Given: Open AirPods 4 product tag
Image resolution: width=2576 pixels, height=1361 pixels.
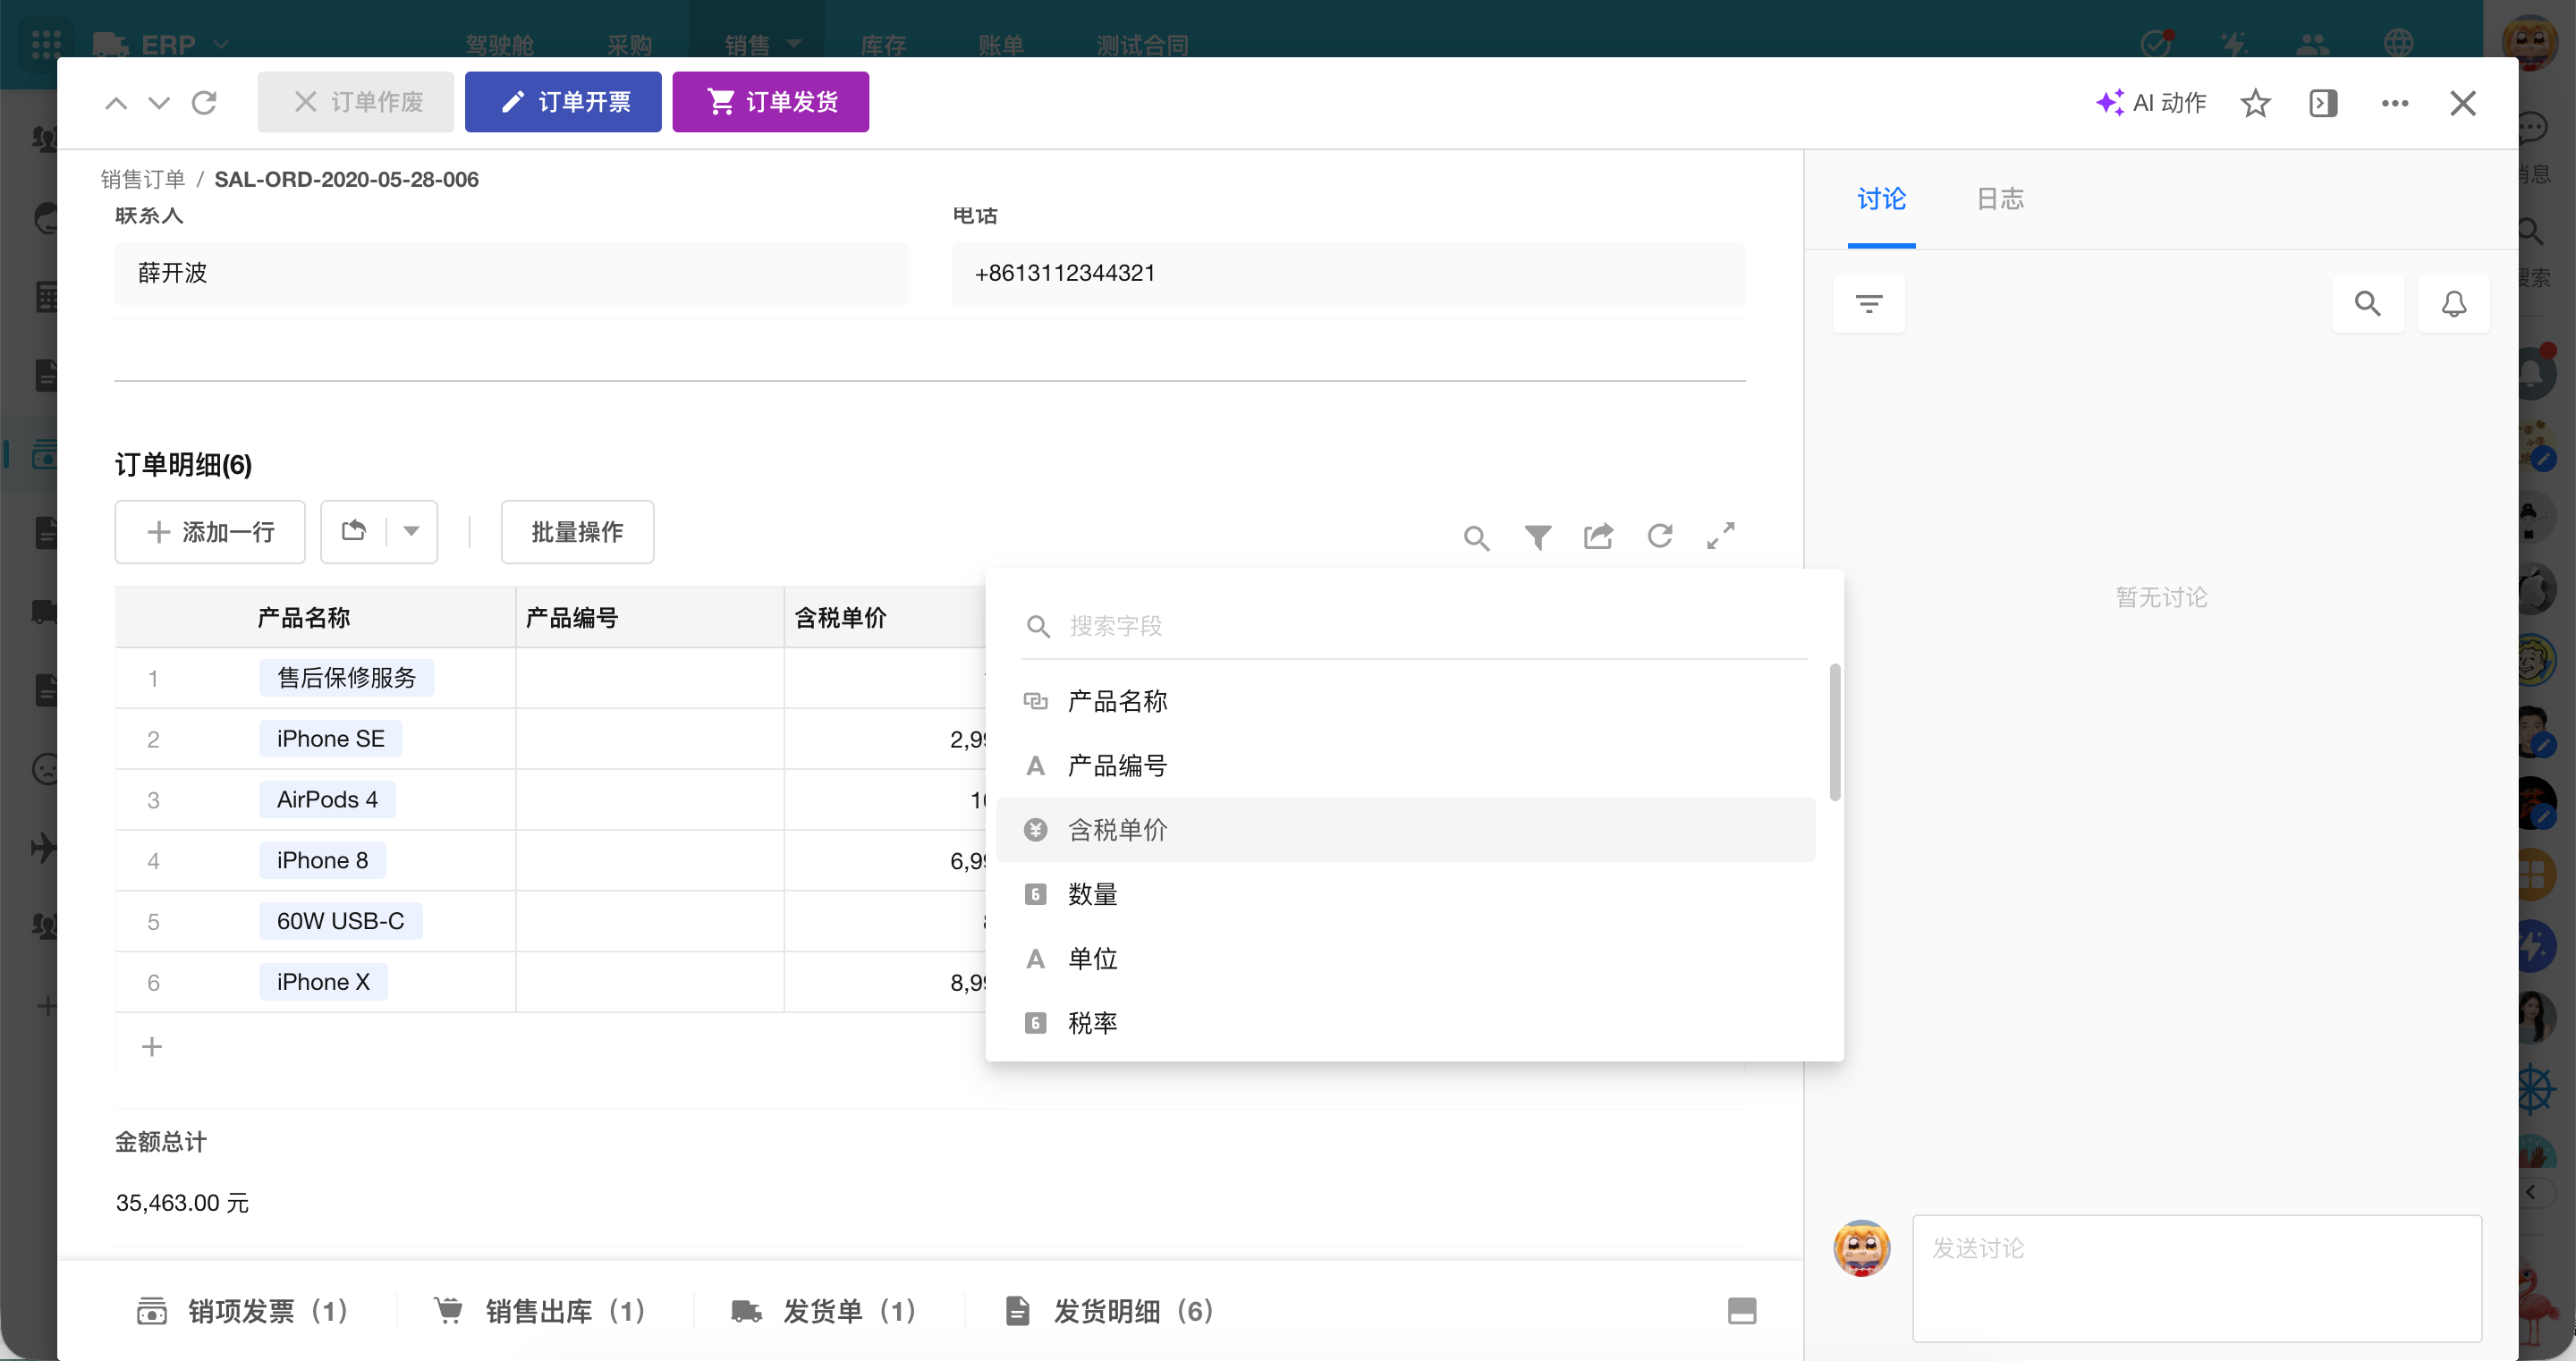Looking at the screenshot, I should [327, 800].
